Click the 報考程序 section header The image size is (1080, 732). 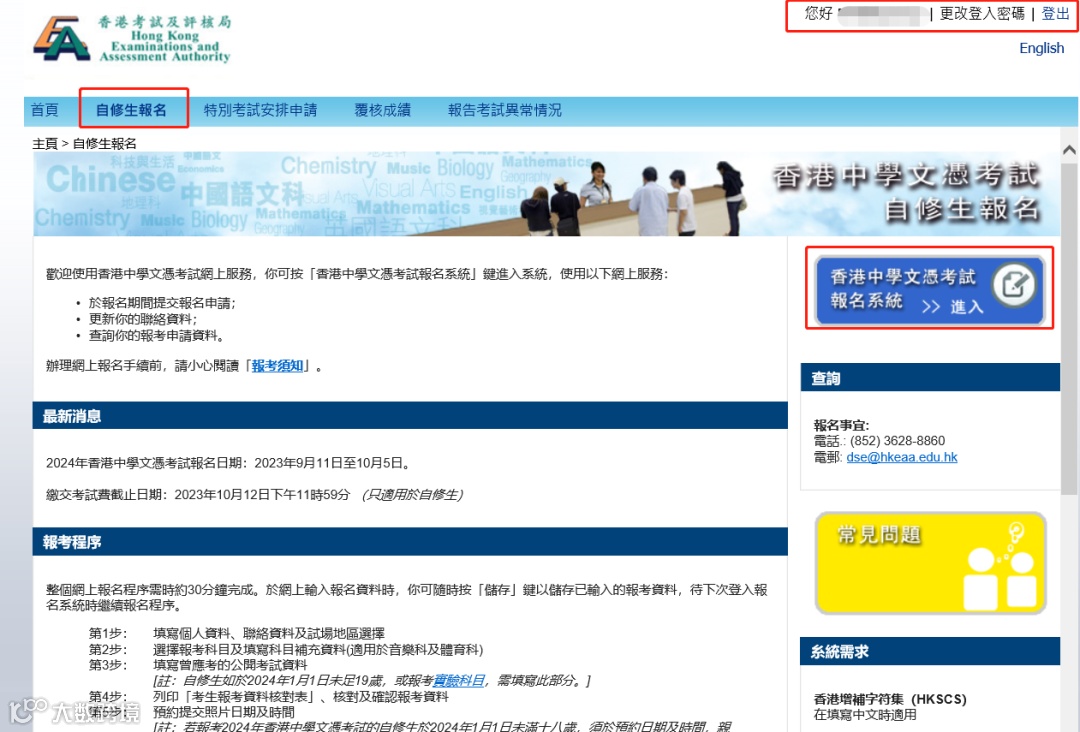(410, 542)
